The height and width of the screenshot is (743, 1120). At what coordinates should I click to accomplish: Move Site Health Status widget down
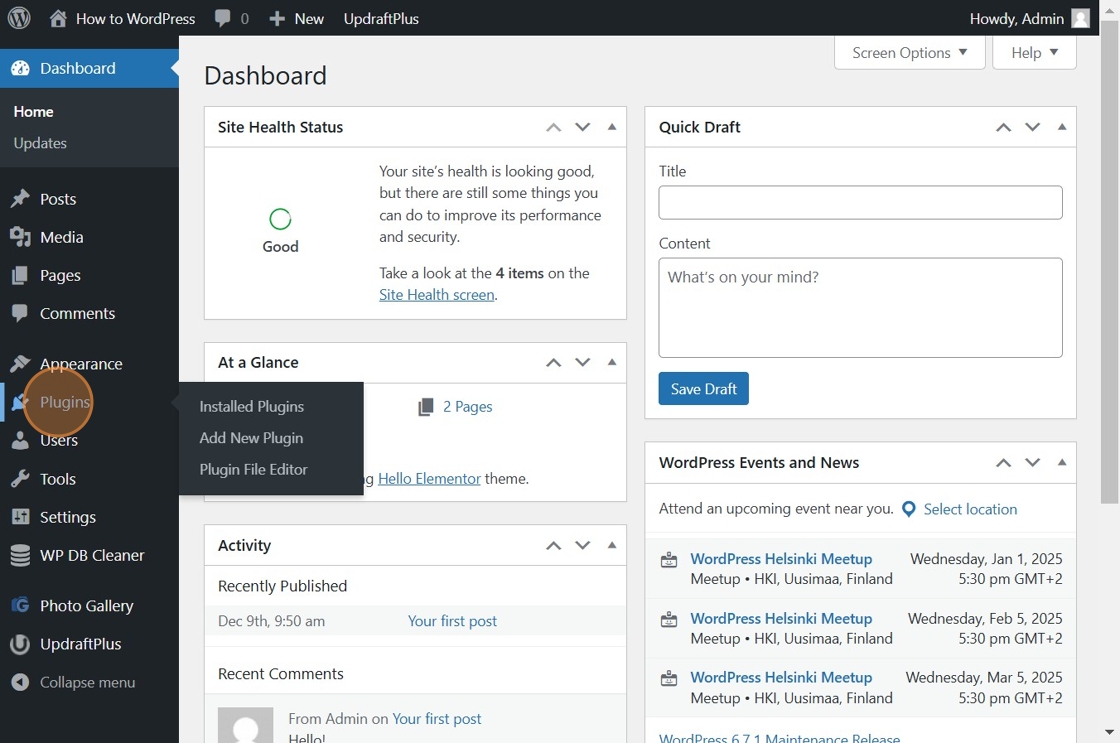point(583,127)
